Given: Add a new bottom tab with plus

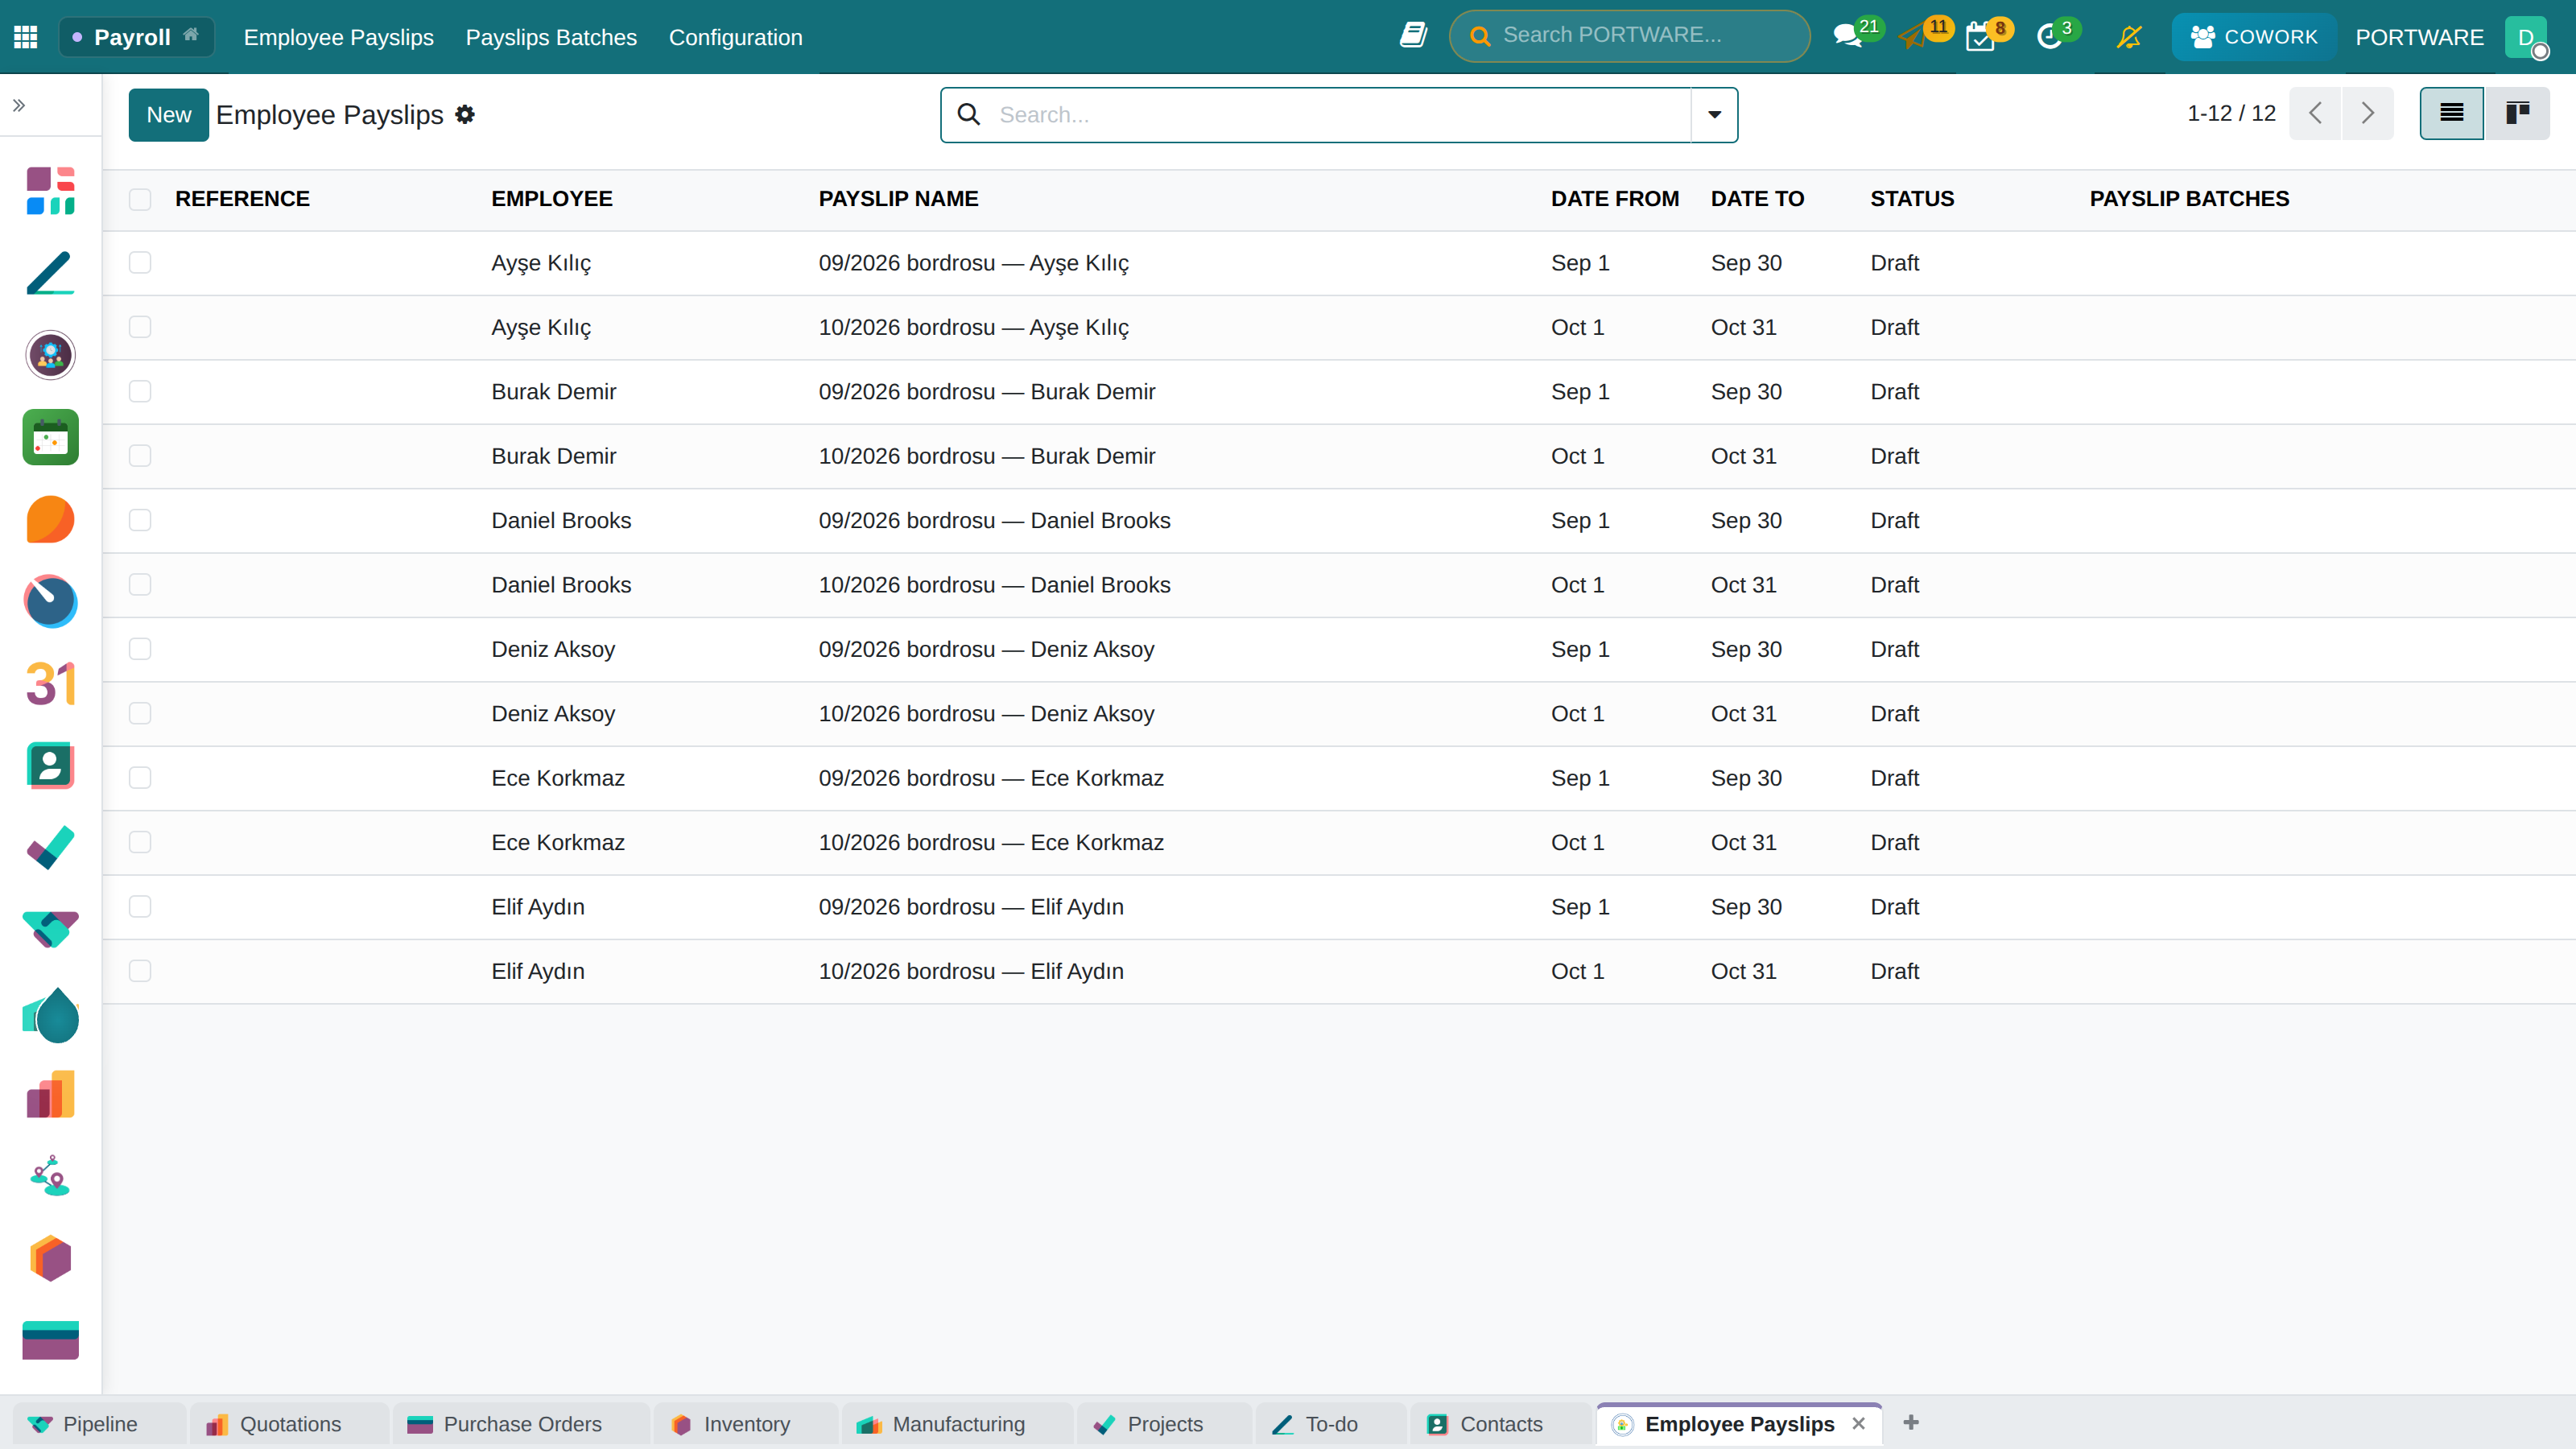Looking at the screenshot, I should (x=1911, y=1423).
